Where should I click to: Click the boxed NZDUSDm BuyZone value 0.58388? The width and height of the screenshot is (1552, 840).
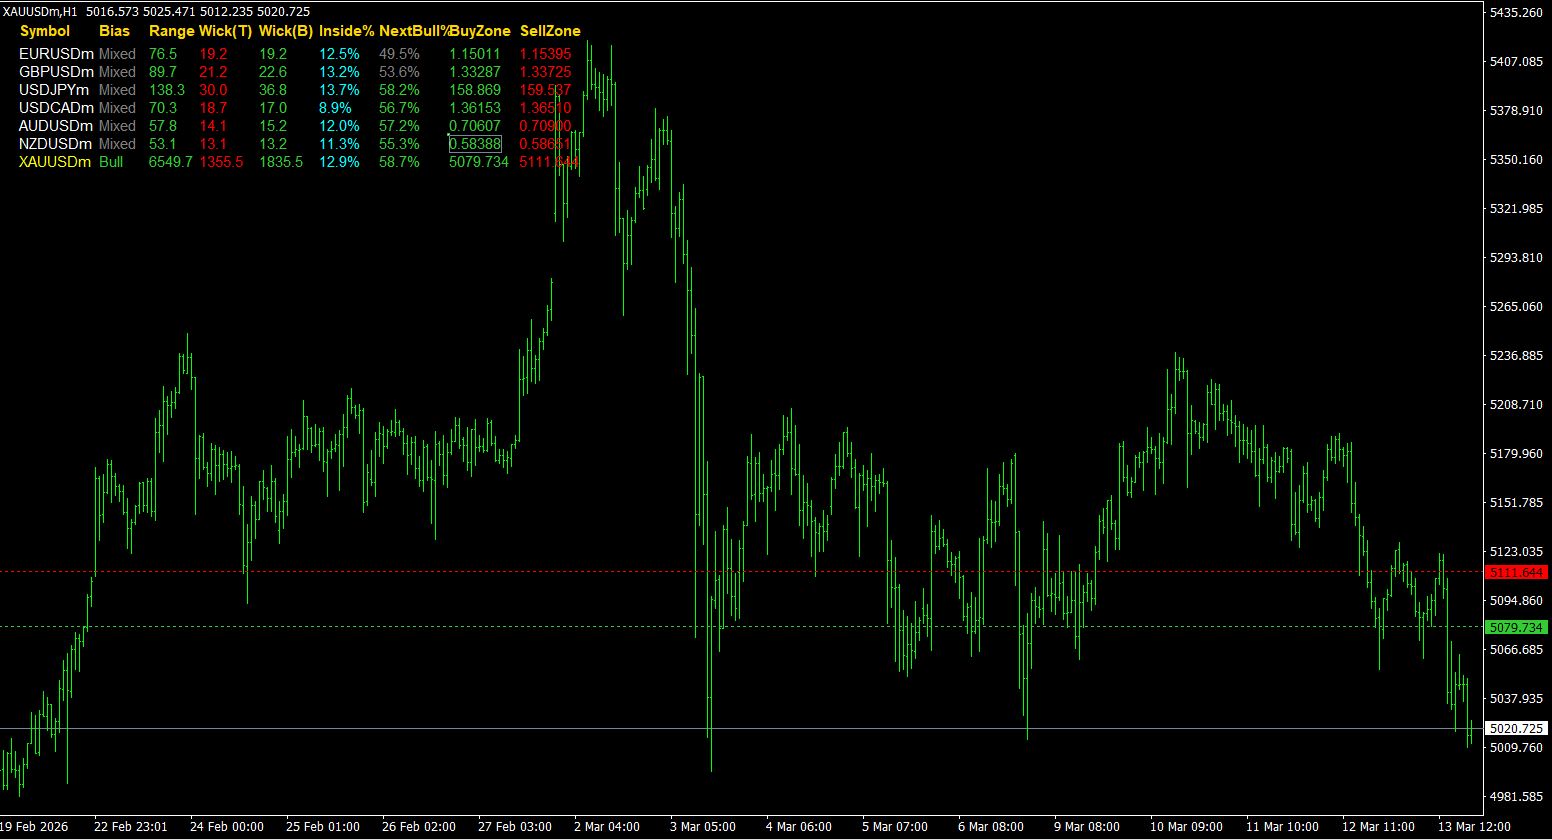[x=475, y=144]
